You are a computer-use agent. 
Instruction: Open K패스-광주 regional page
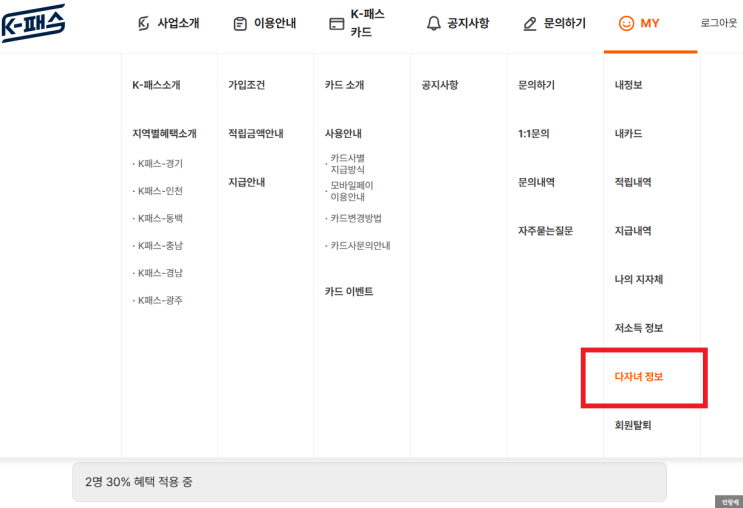coord(160,300)
